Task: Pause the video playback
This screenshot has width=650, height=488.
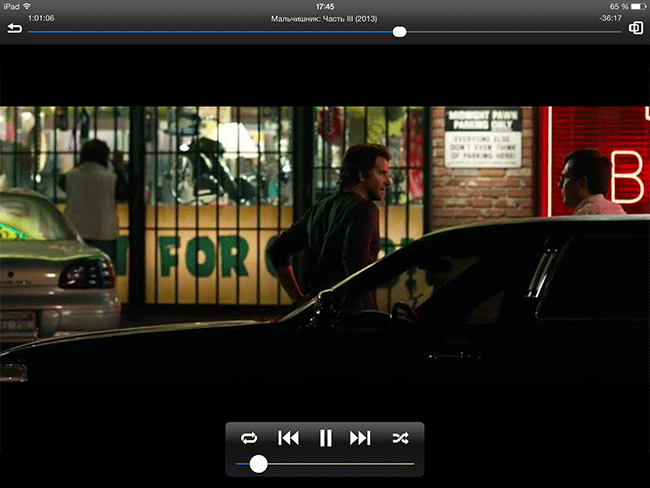Action: point(325,438)
